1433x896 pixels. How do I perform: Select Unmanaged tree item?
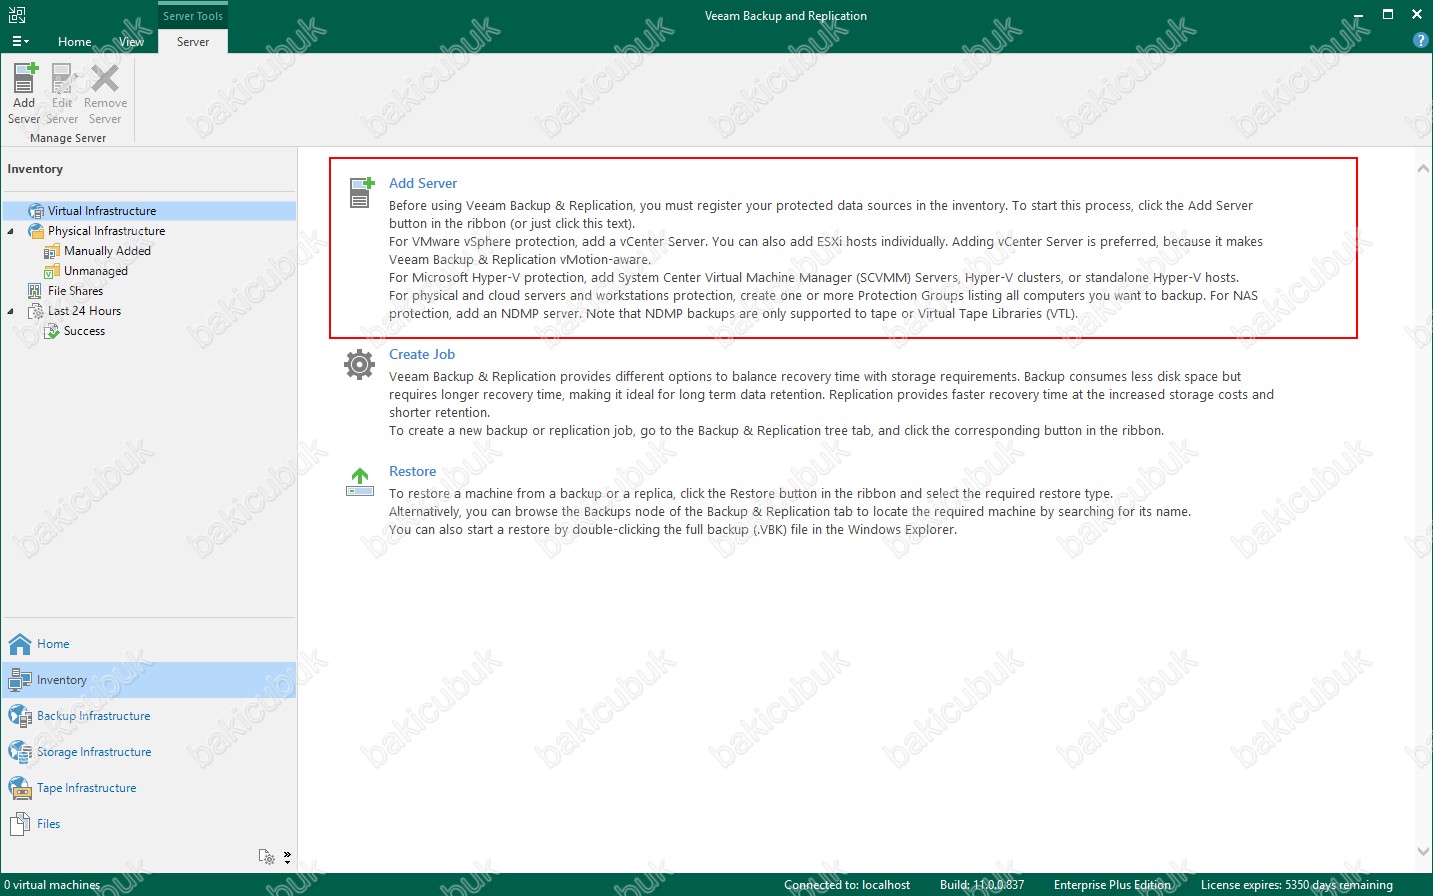tap(96, 271)
